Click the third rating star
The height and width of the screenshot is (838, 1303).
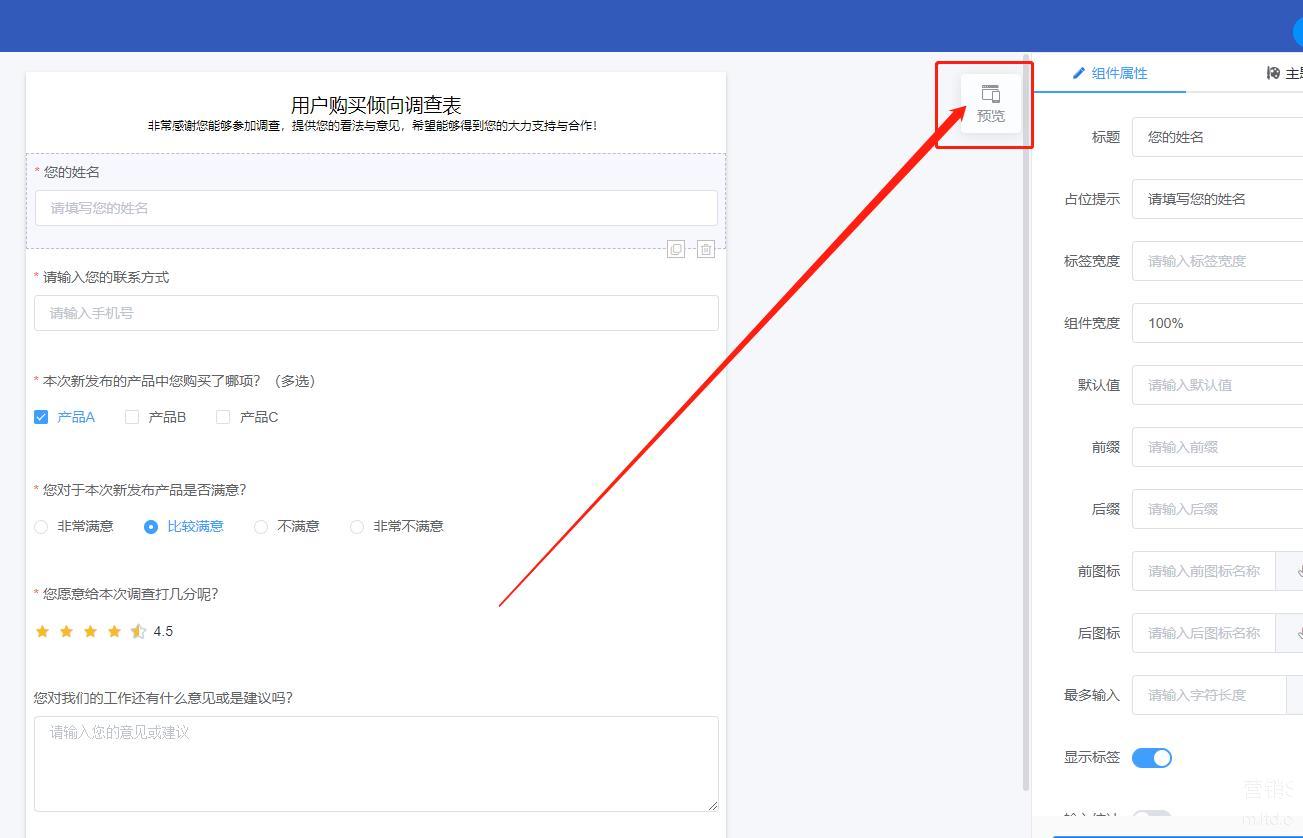point(90,631)
